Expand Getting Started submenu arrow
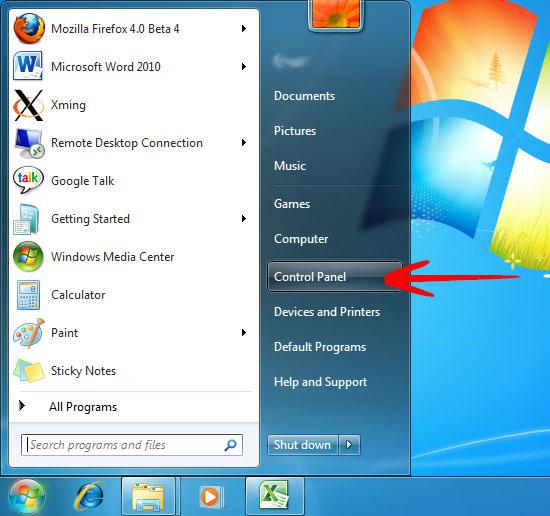550x516 pixels. pyautogui.click(x=244, y=219)
